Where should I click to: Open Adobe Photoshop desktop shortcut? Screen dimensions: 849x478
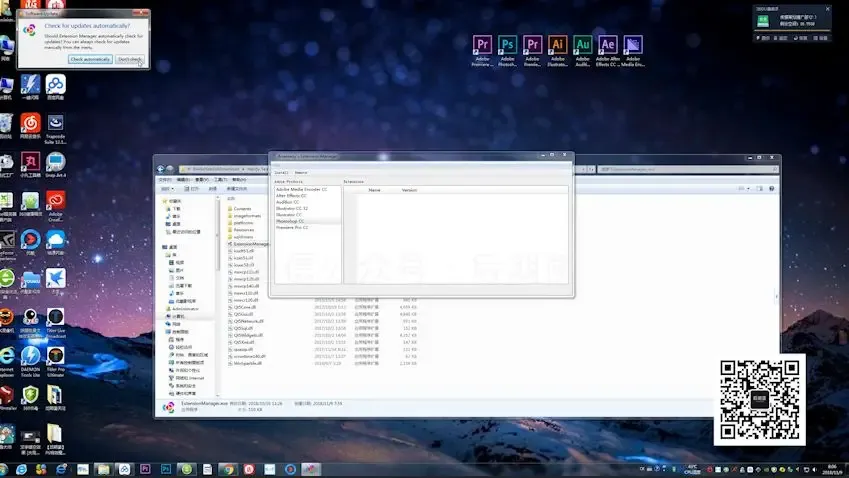(507, 51)
